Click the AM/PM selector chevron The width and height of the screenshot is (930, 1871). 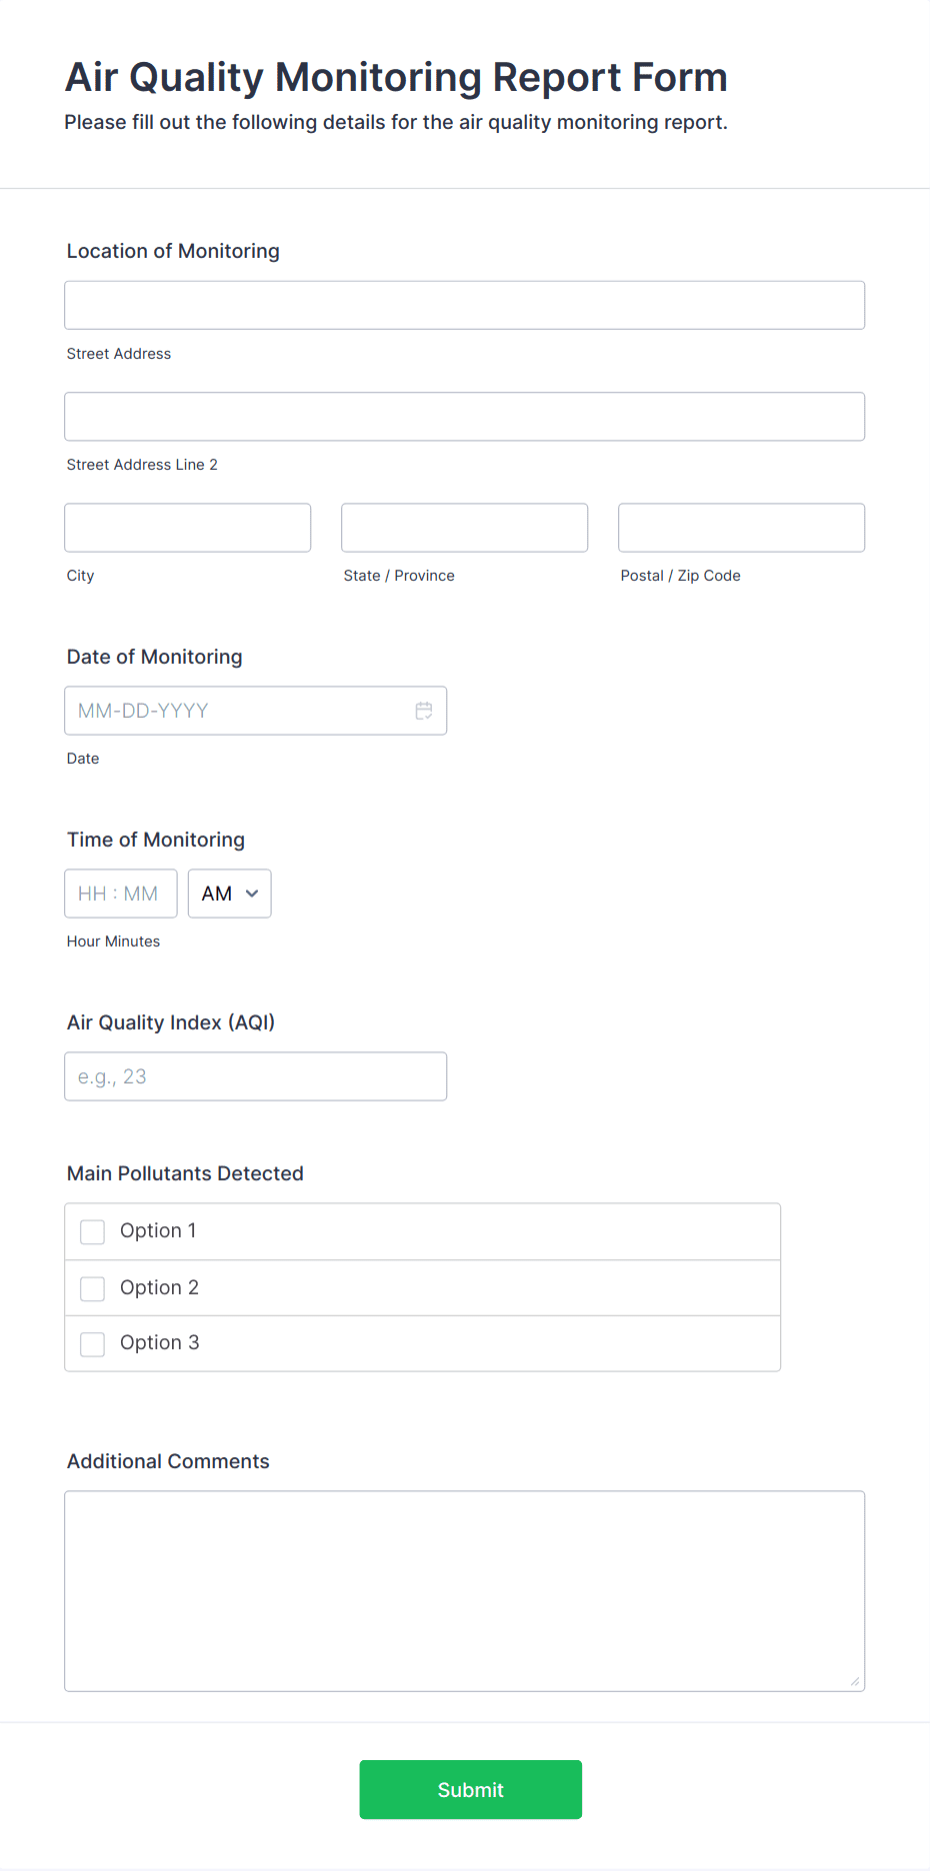click(x=253, y=894)
